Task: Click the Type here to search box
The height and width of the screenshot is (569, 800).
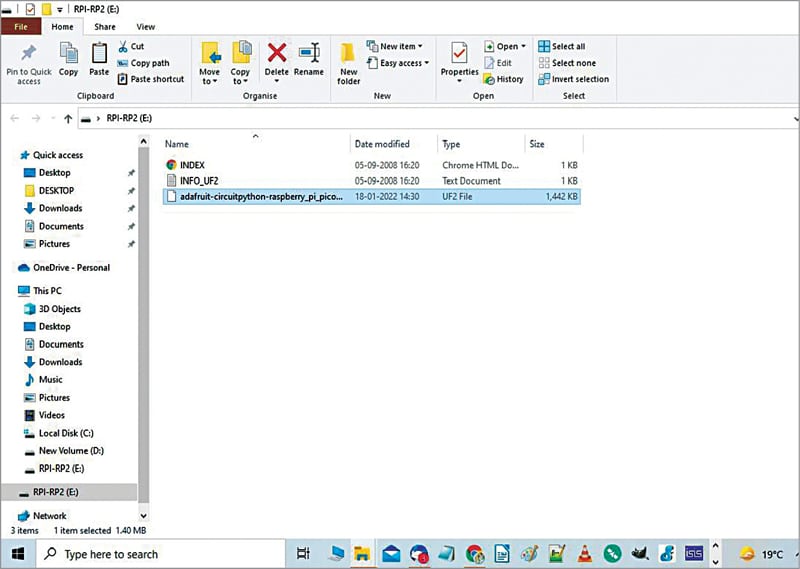Action: [x=110, y=553]
